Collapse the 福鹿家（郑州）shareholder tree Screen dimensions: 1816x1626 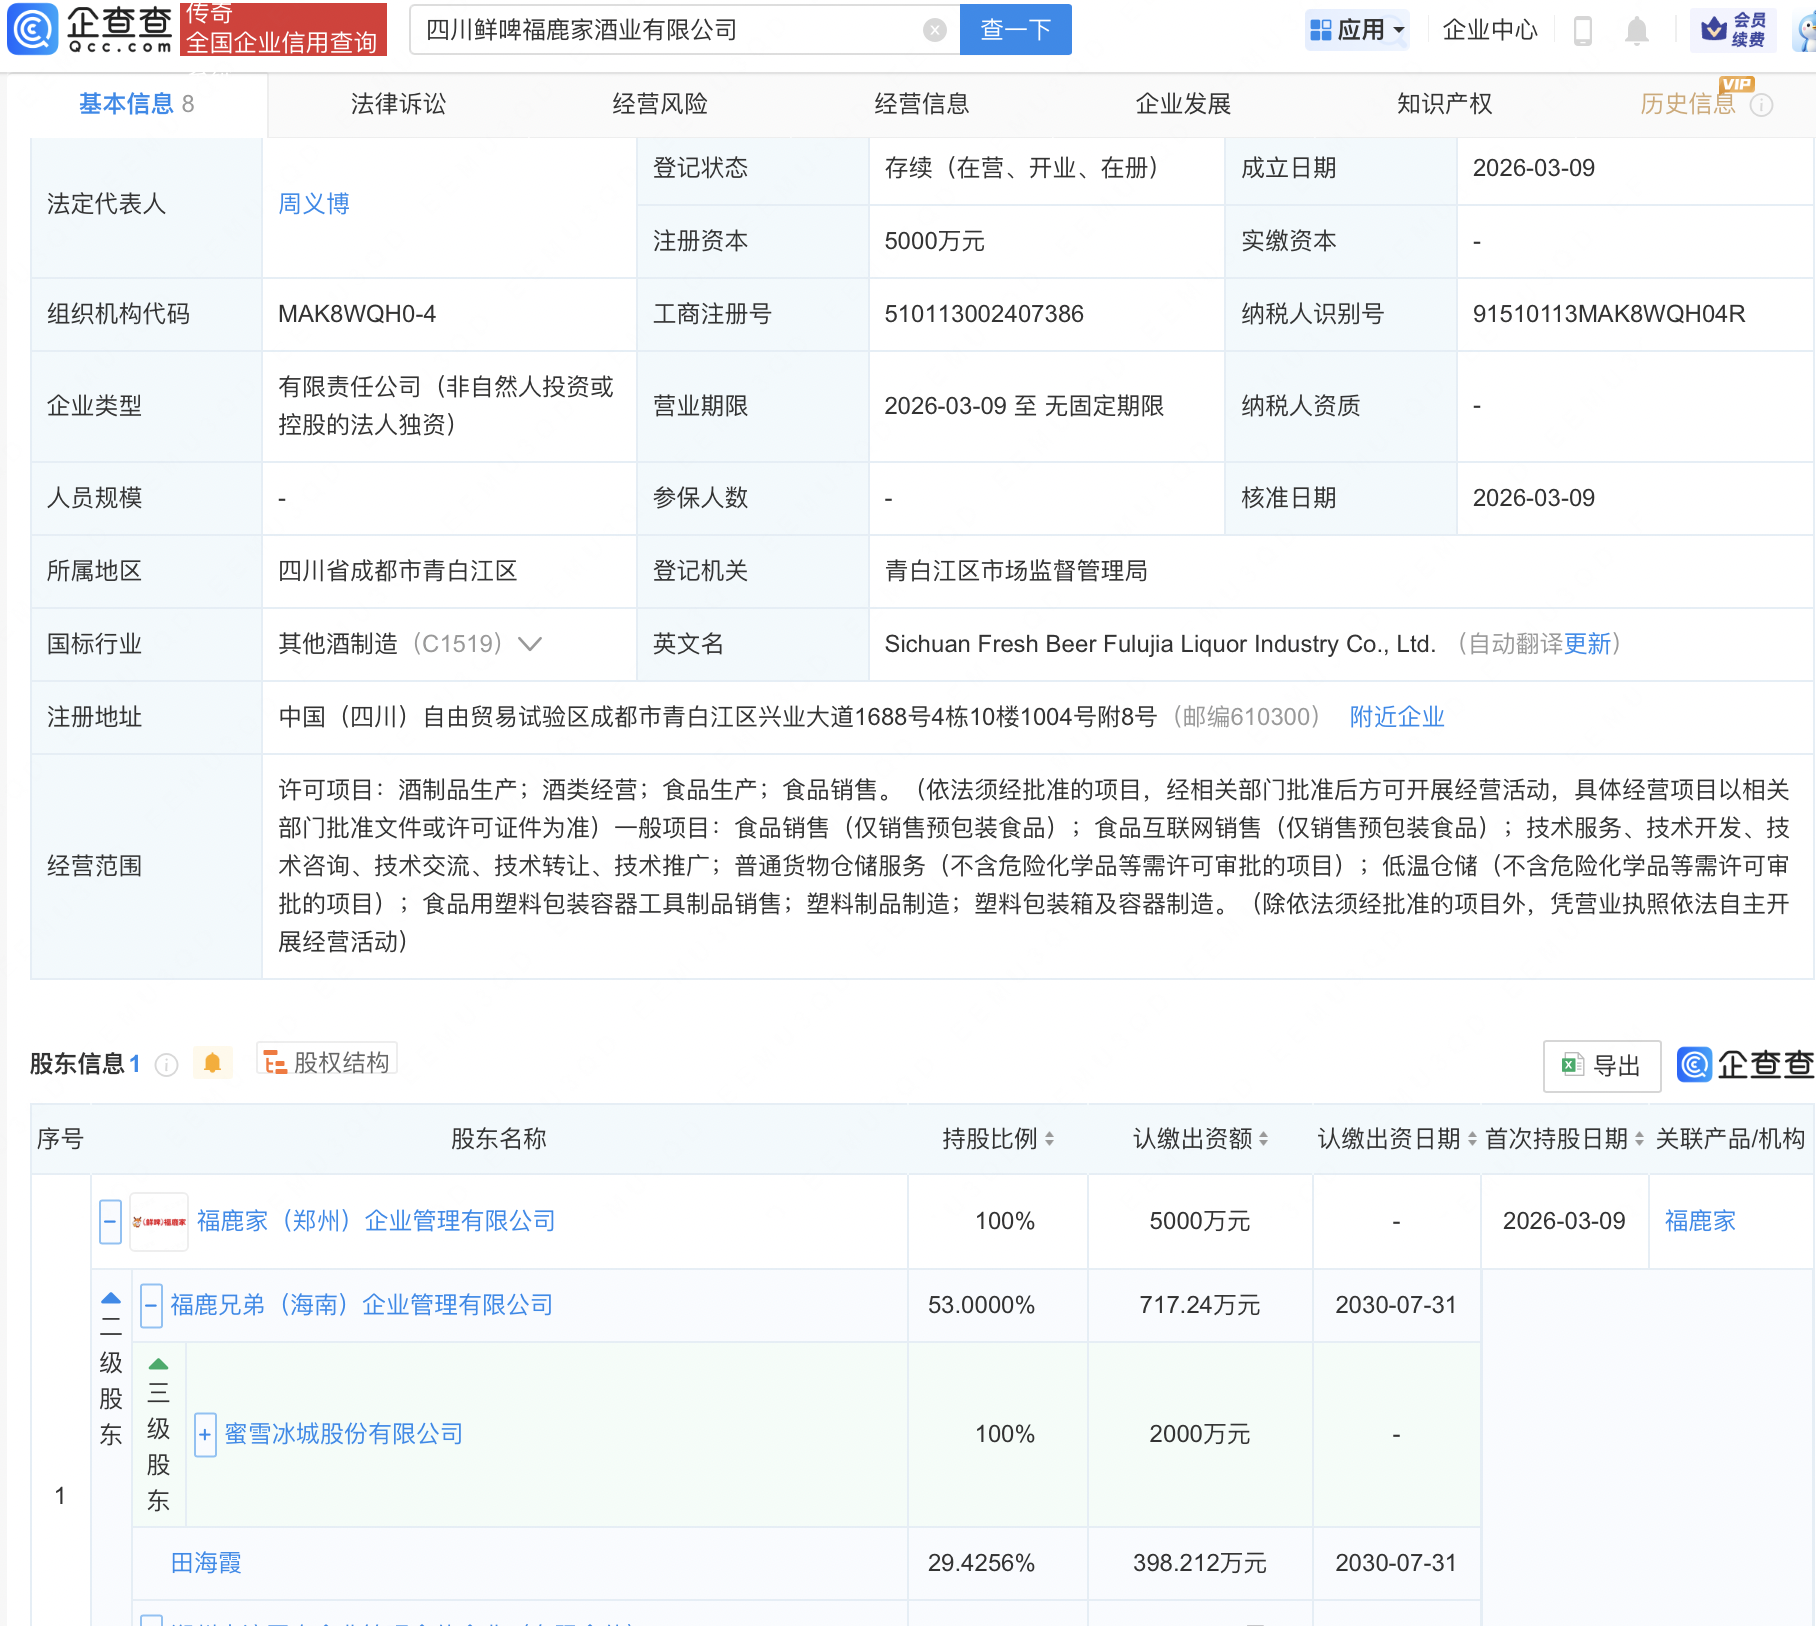[x=110, y=1222]
